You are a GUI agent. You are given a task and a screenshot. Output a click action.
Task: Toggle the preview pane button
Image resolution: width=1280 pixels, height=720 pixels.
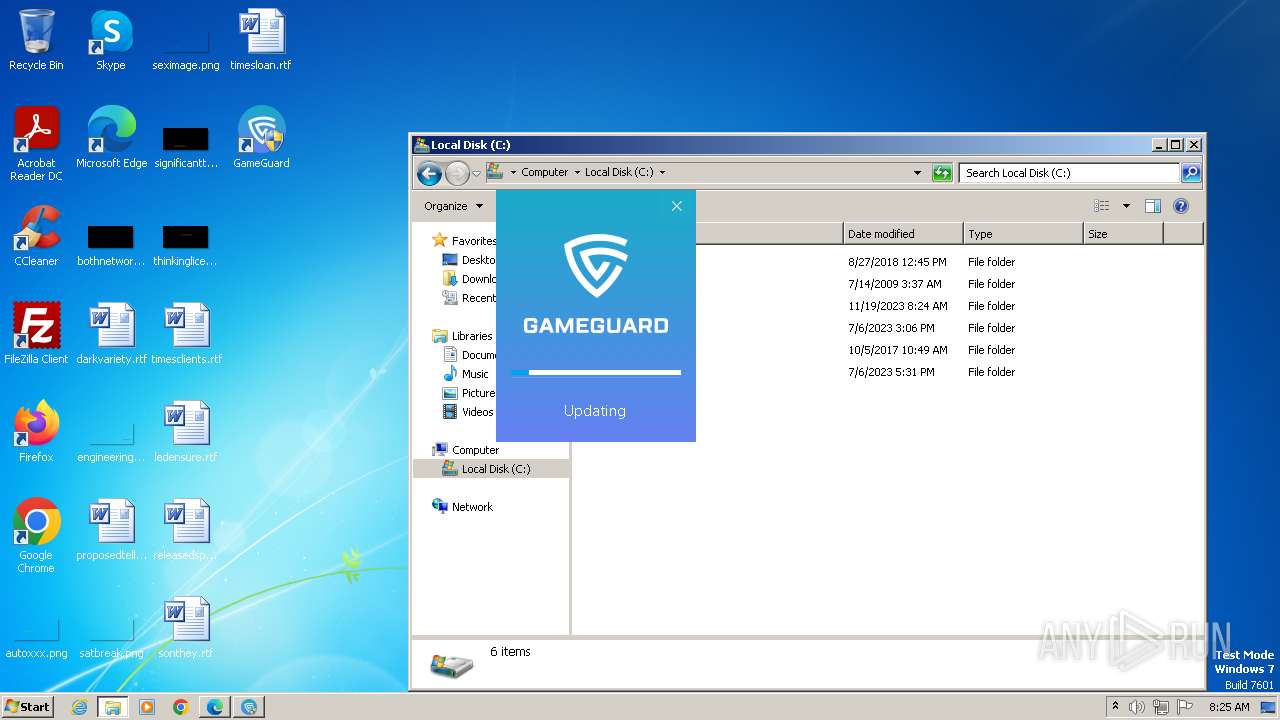1153,206
